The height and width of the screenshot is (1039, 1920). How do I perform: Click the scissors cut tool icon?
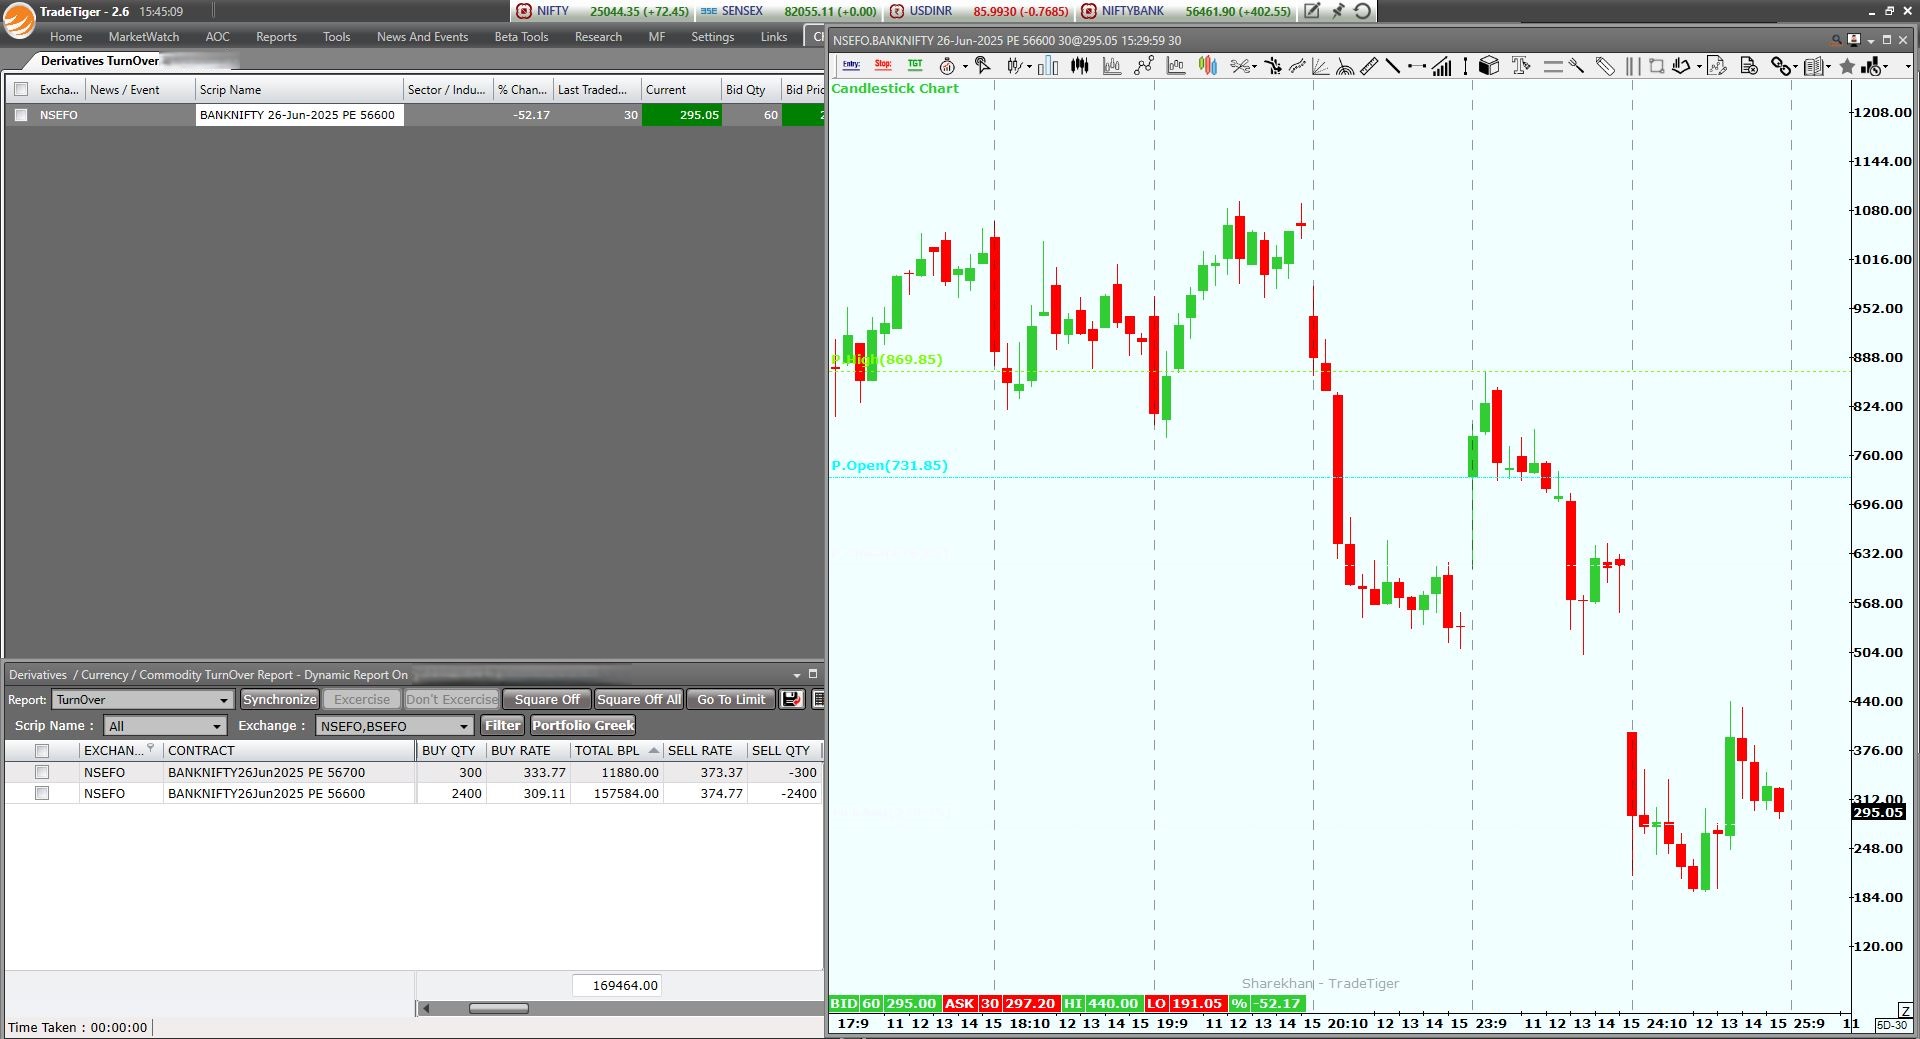coord(1240,66)
